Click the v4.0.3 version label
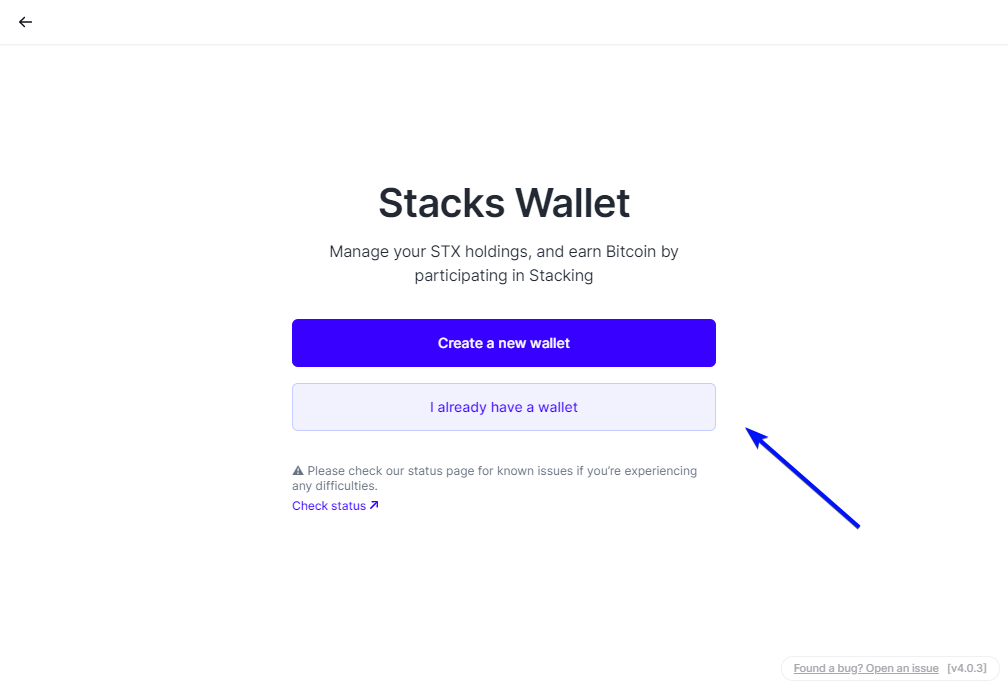The width and height of the screenshot is (1008, 689). (x=966, y=668)
